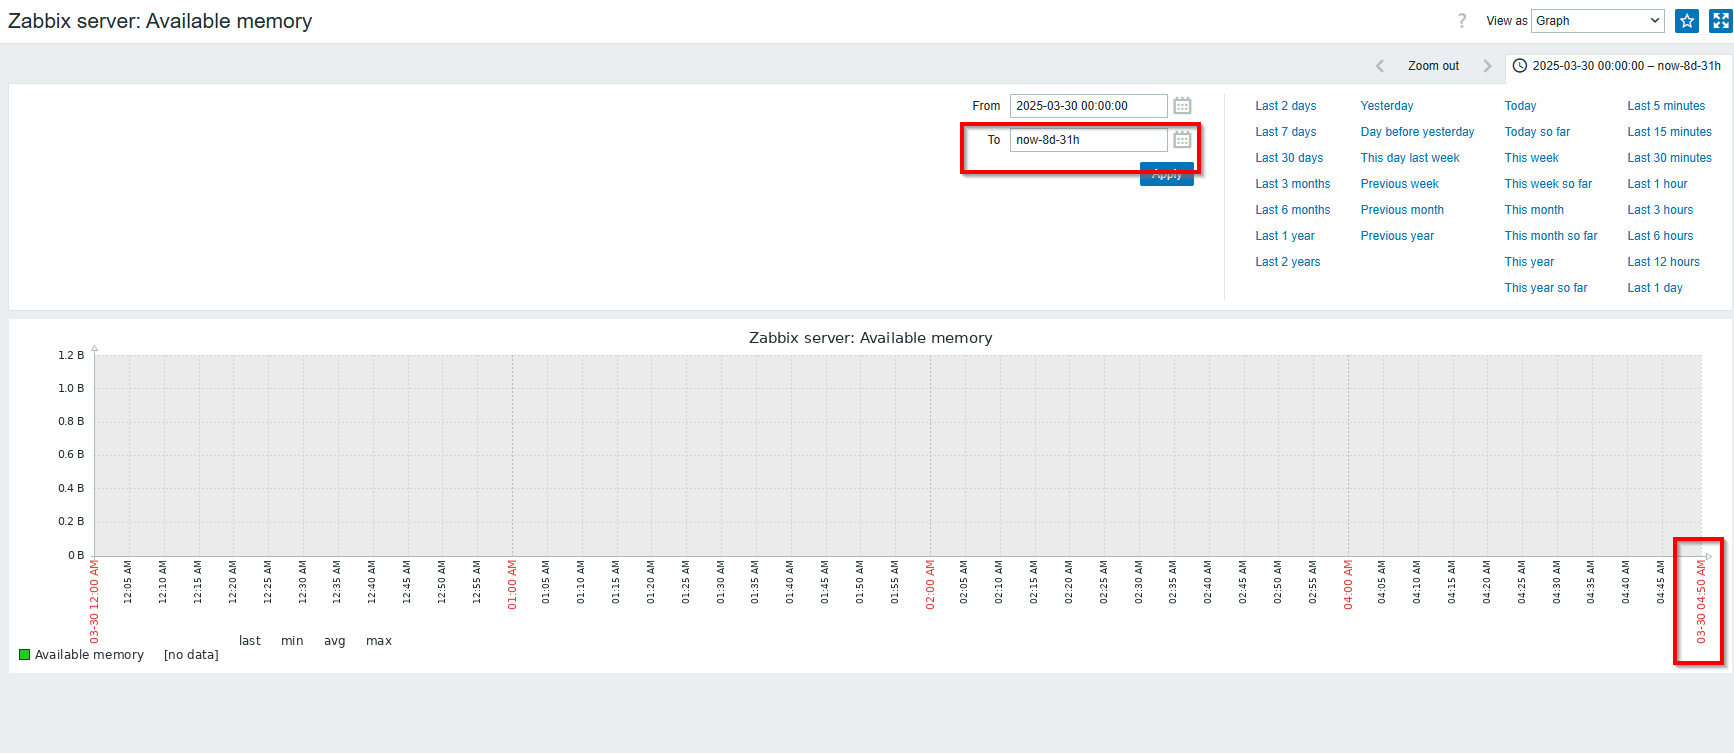Show Last 3 hours
This screenshot has width=1734, height=753.
click(x=1660, y=210)
